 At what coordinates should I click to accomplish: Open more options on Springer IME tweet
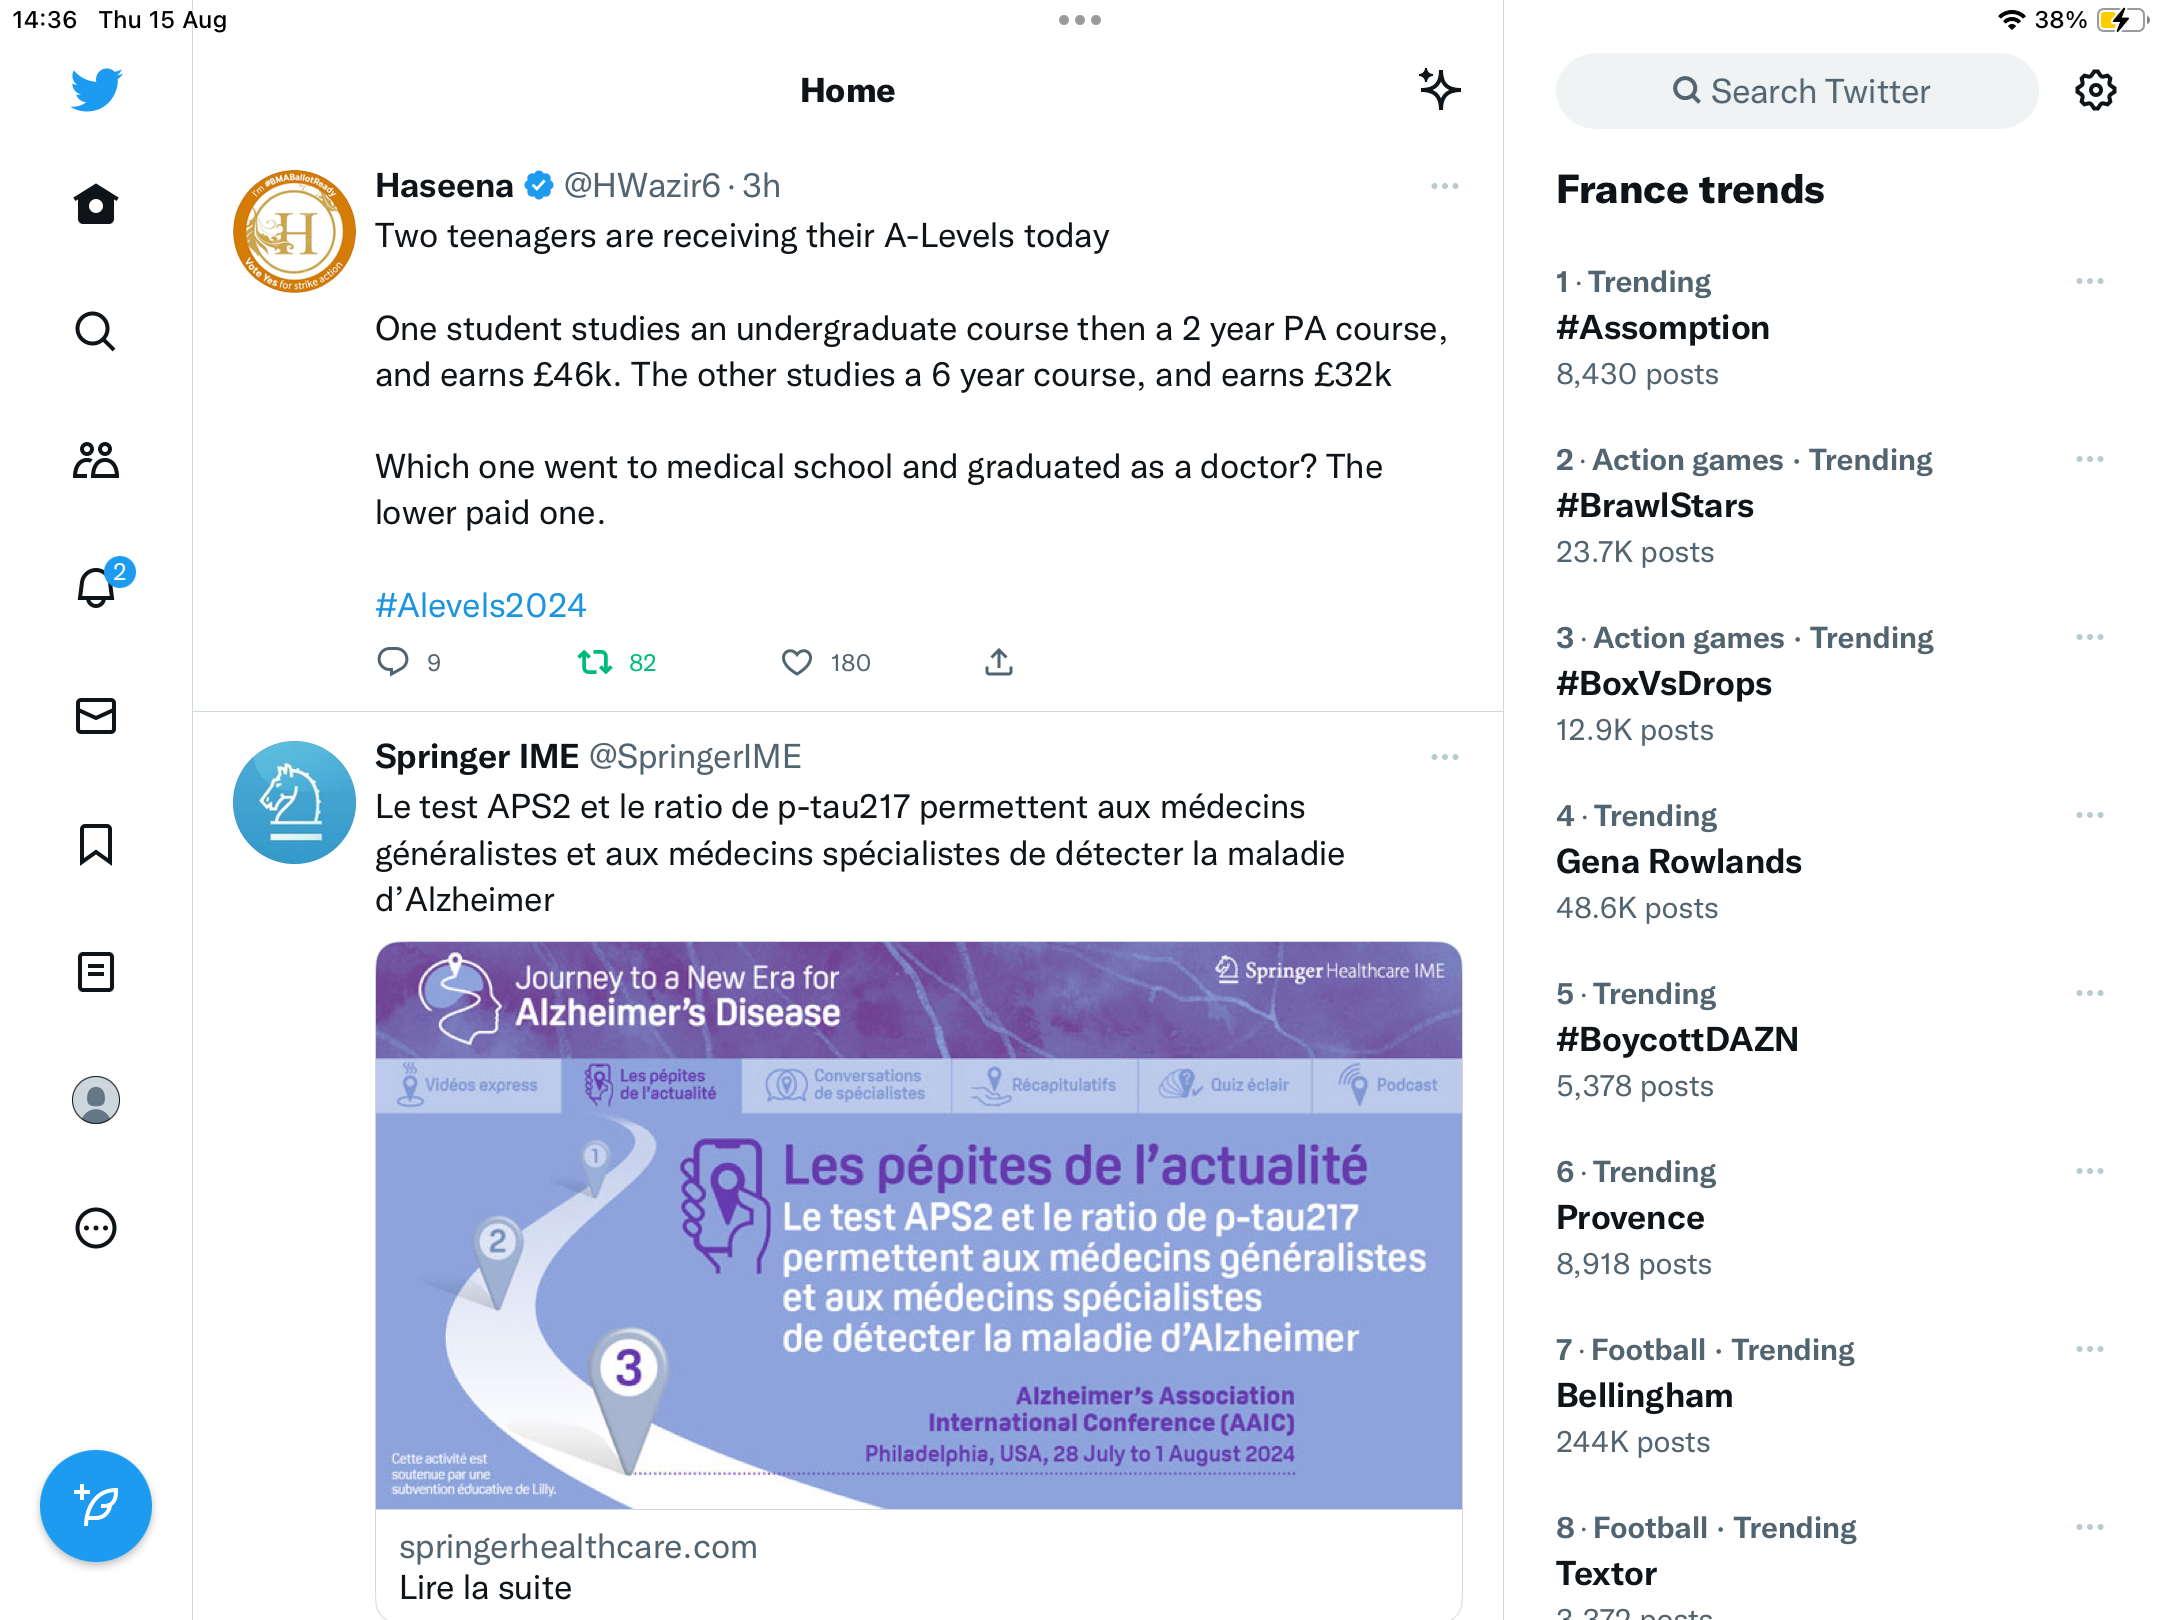1445,757
